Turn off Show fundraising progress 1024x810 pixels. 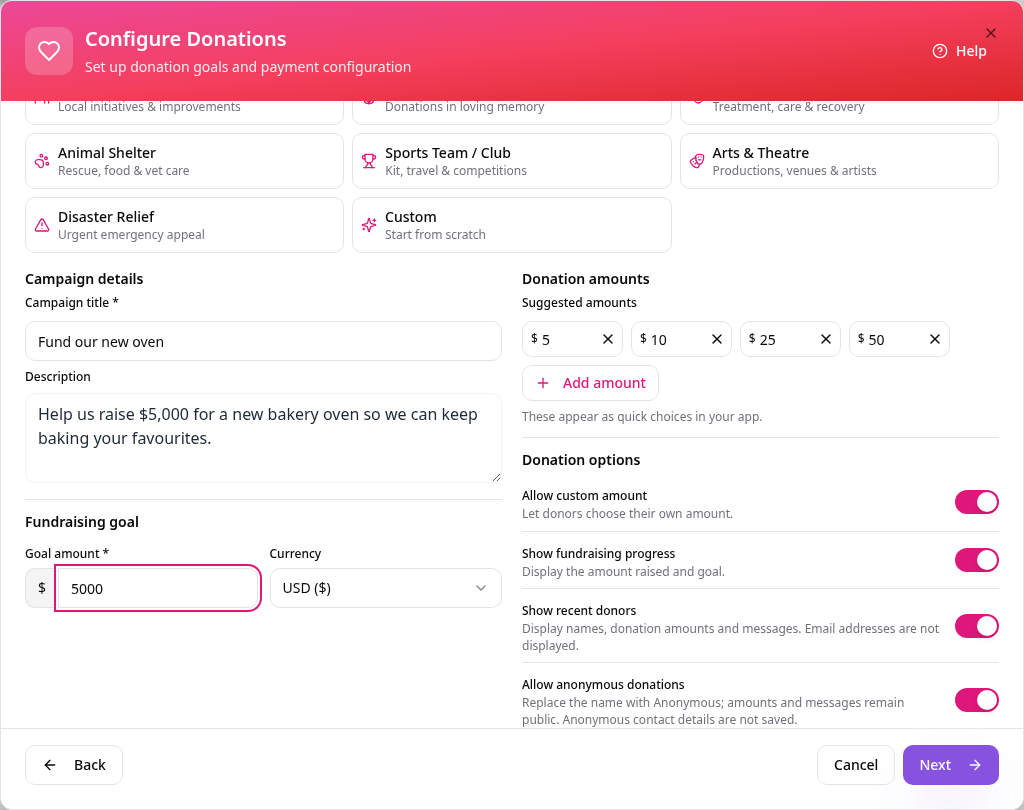click(977, 560)
